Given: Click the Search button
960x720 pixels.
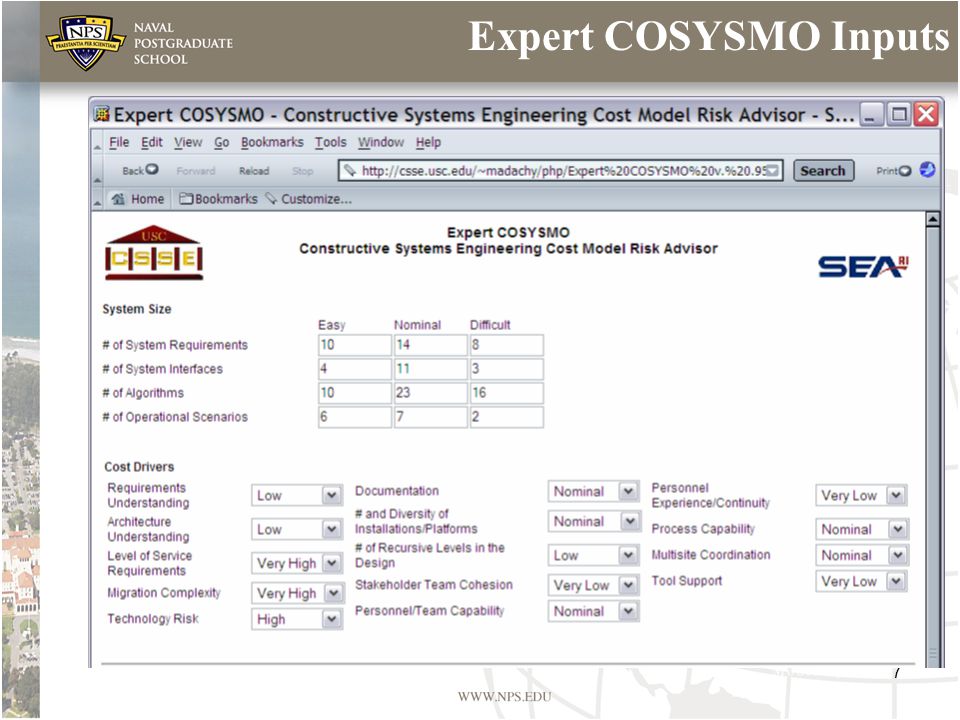Looking at the screenshot, I should click(823, 171).
